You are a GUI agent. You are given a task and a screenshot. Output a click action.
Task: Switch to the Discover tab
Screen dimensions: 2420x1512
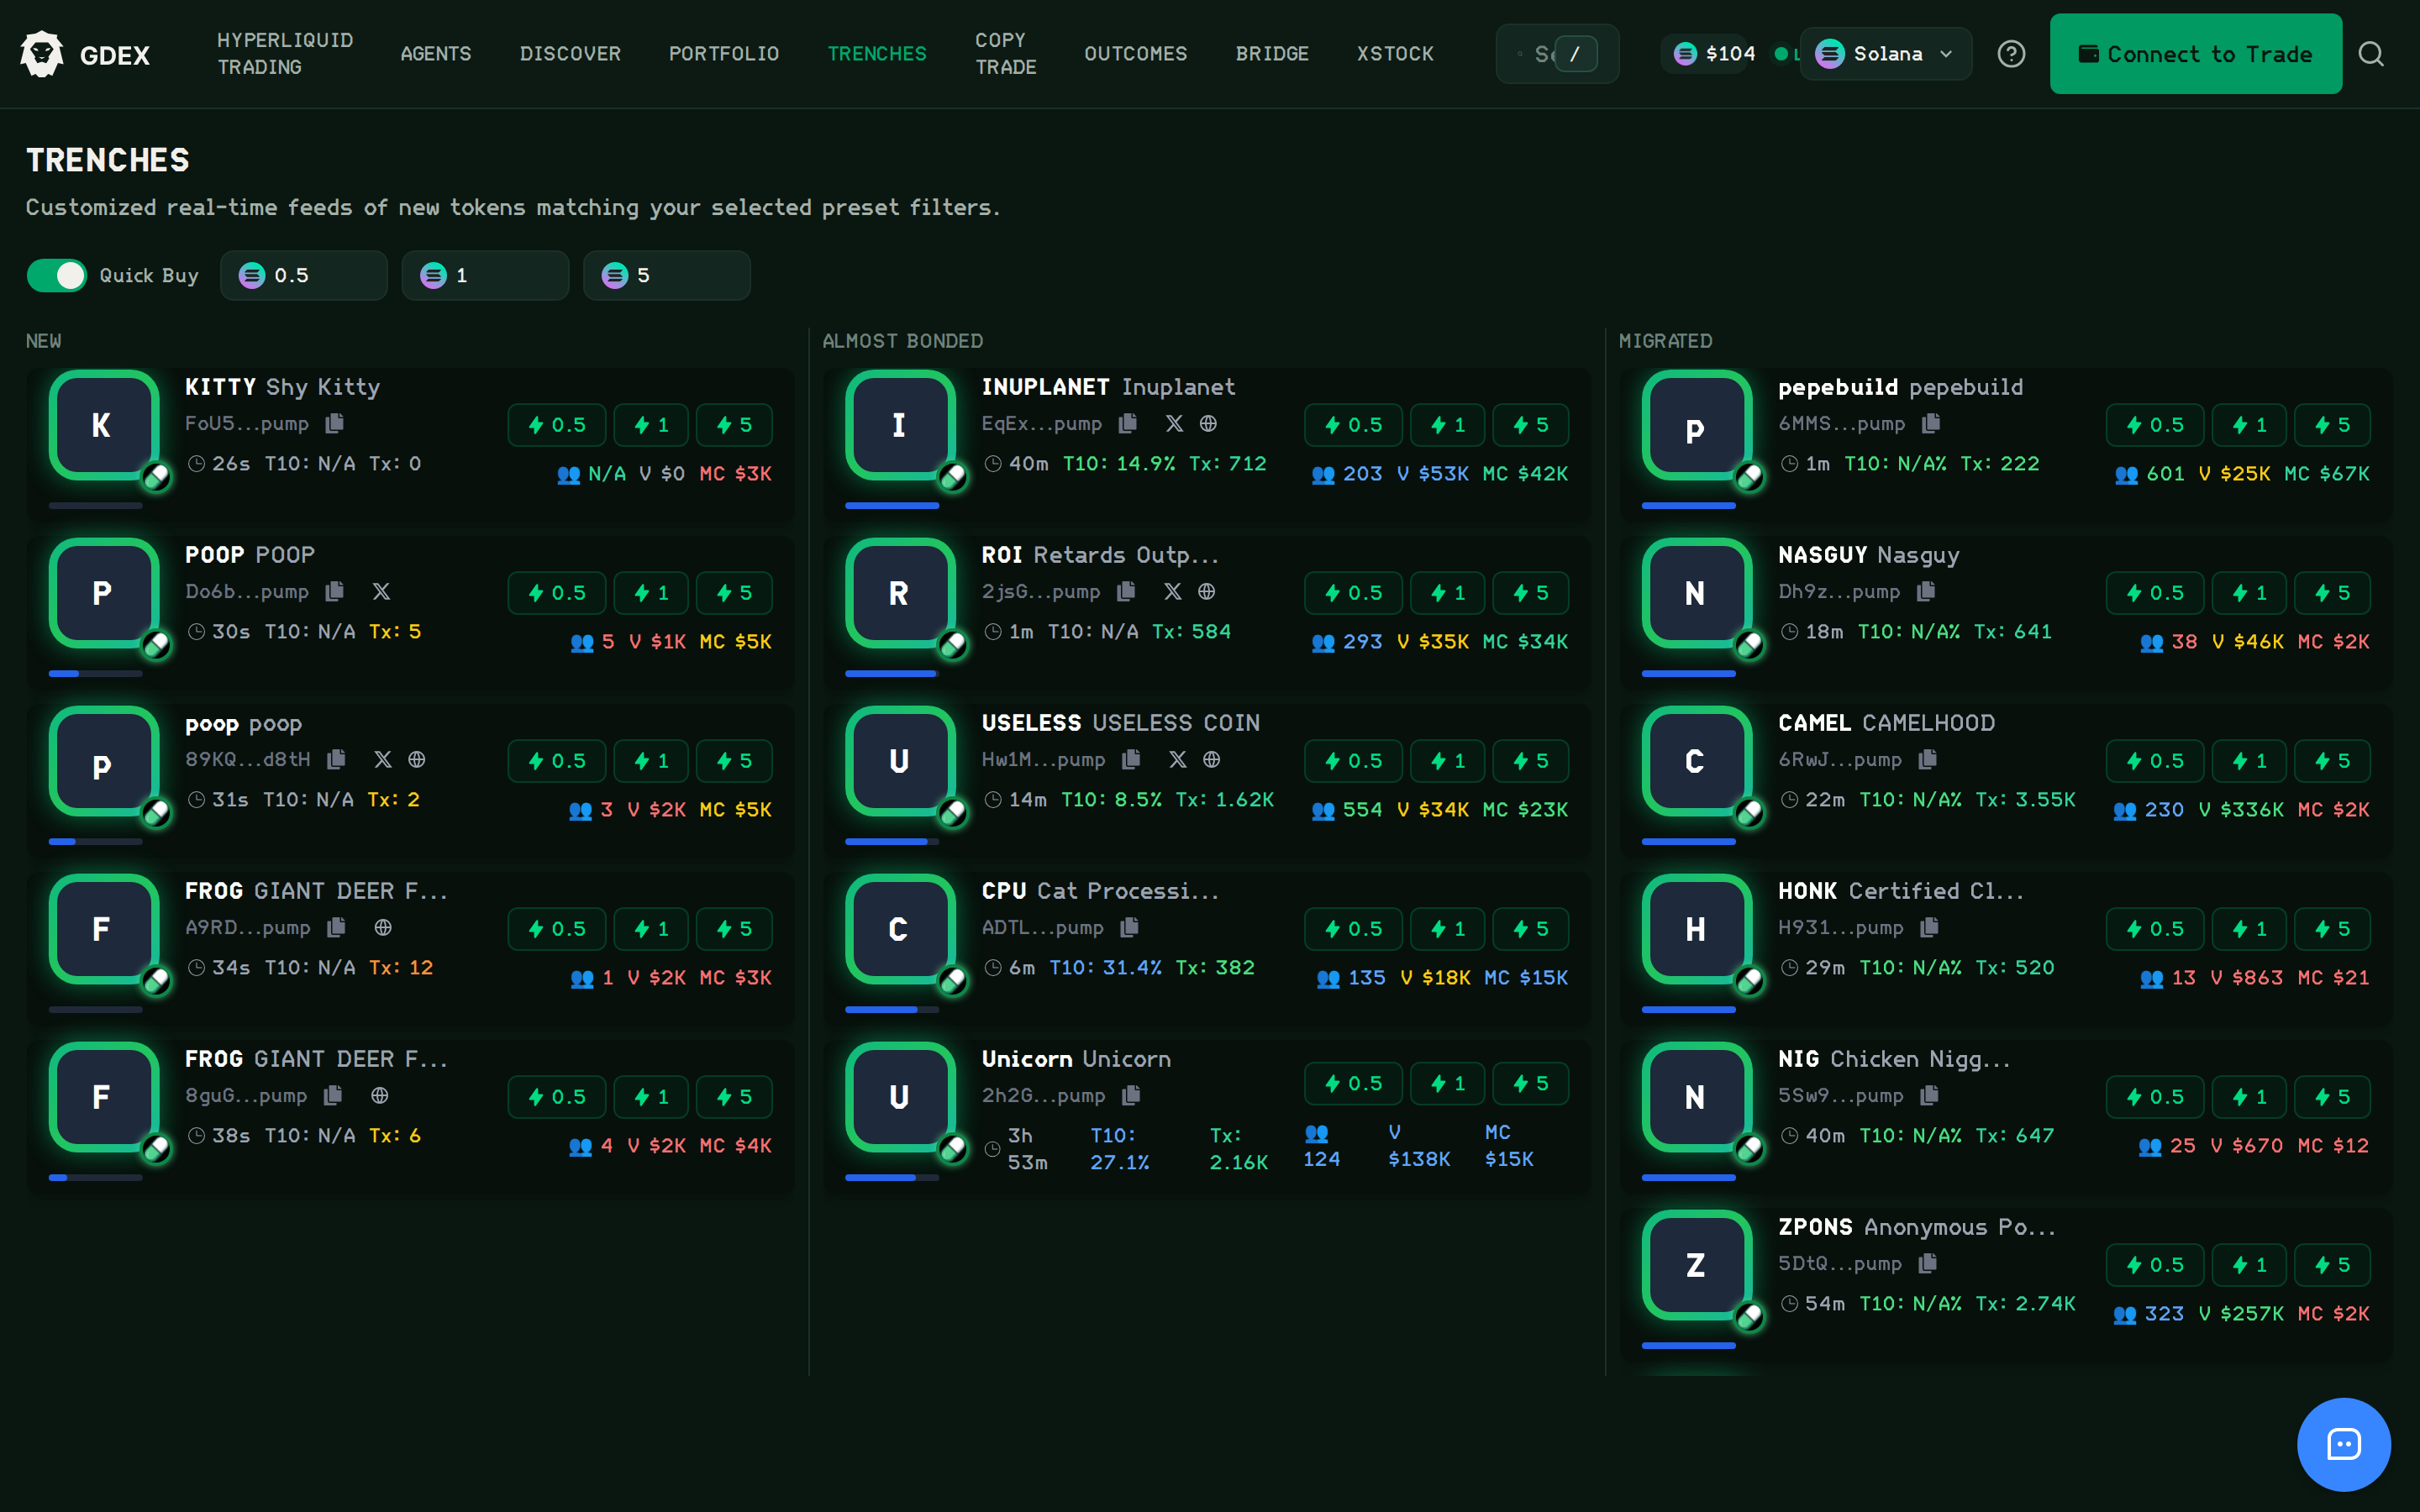tap(570, 54)
